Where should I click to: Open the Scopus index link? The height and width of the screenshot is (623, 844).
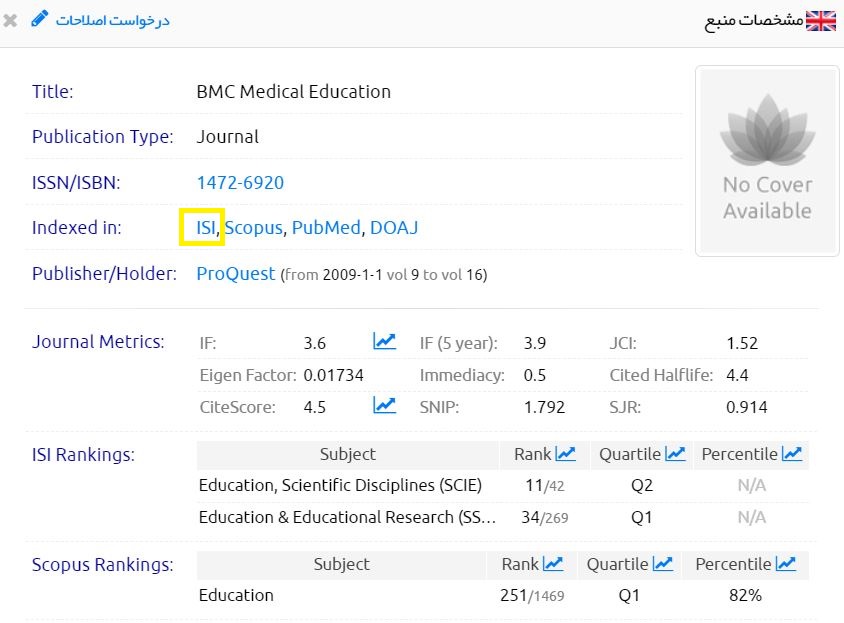[254, 228]
